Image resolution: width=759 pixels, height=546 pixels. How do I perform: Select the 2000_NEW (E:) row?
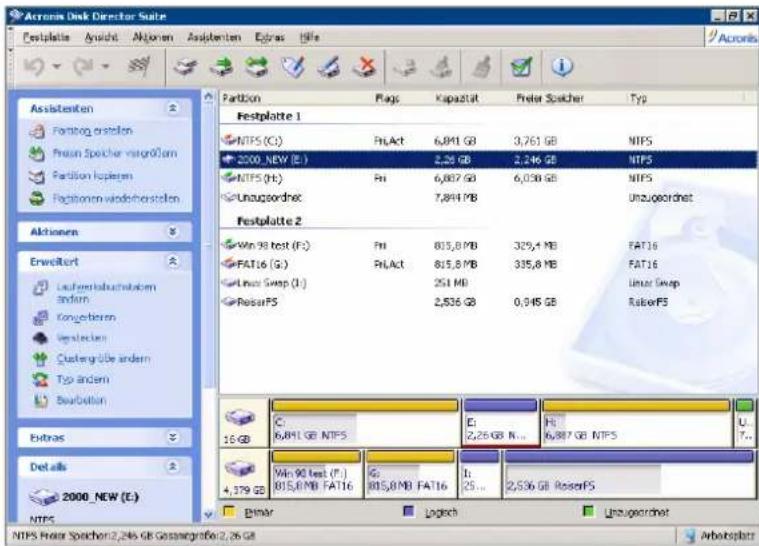(x=488, y=160)
